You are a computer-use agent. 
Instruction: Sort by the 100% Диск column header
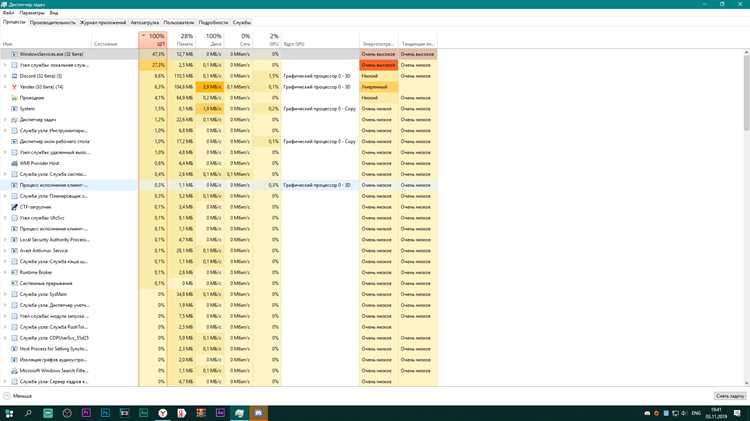[x=210, y=40]
